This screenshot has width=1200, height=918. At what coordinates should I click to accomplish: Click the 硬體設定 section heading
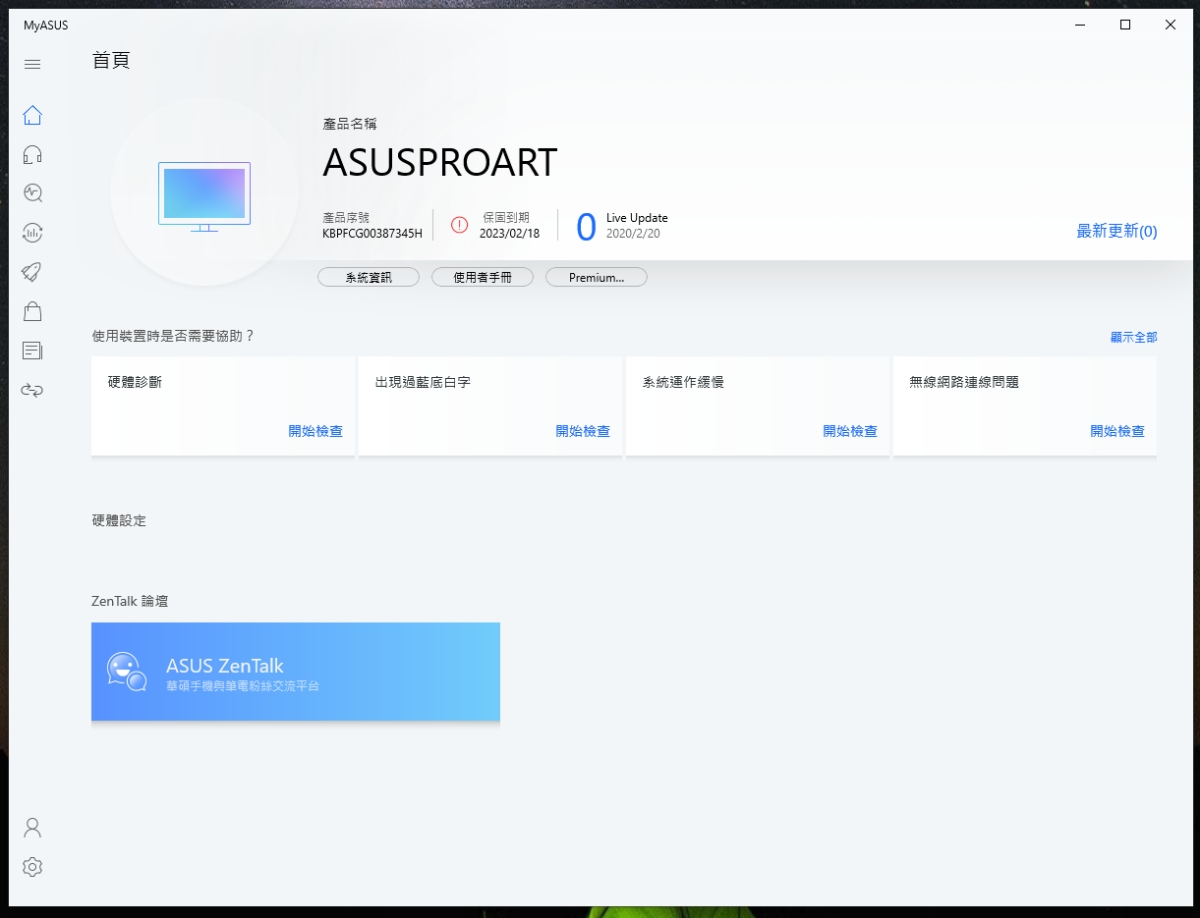[x=118, y=521]
